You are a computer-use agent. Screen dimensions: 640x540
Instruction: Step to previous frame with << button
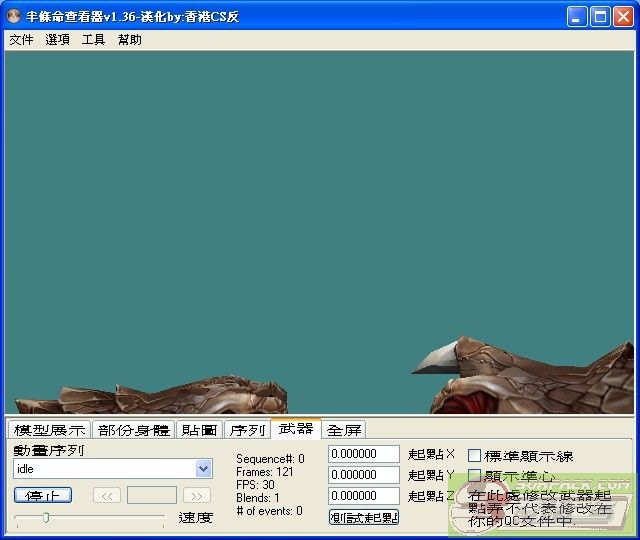(107, 496)
